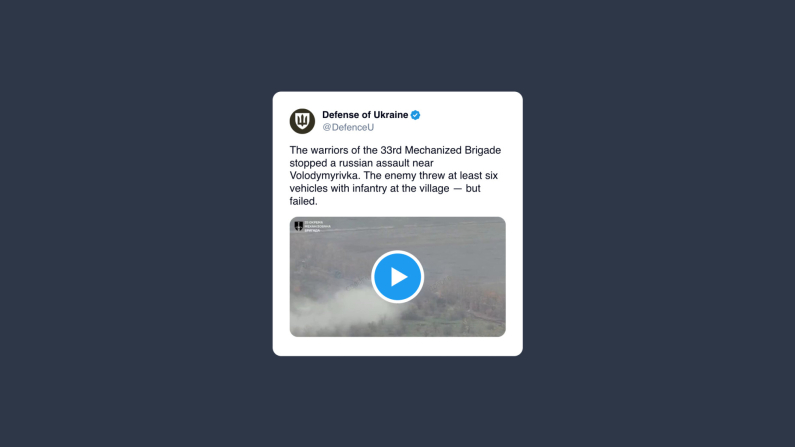Click white card space below the video

click(398, 346)
